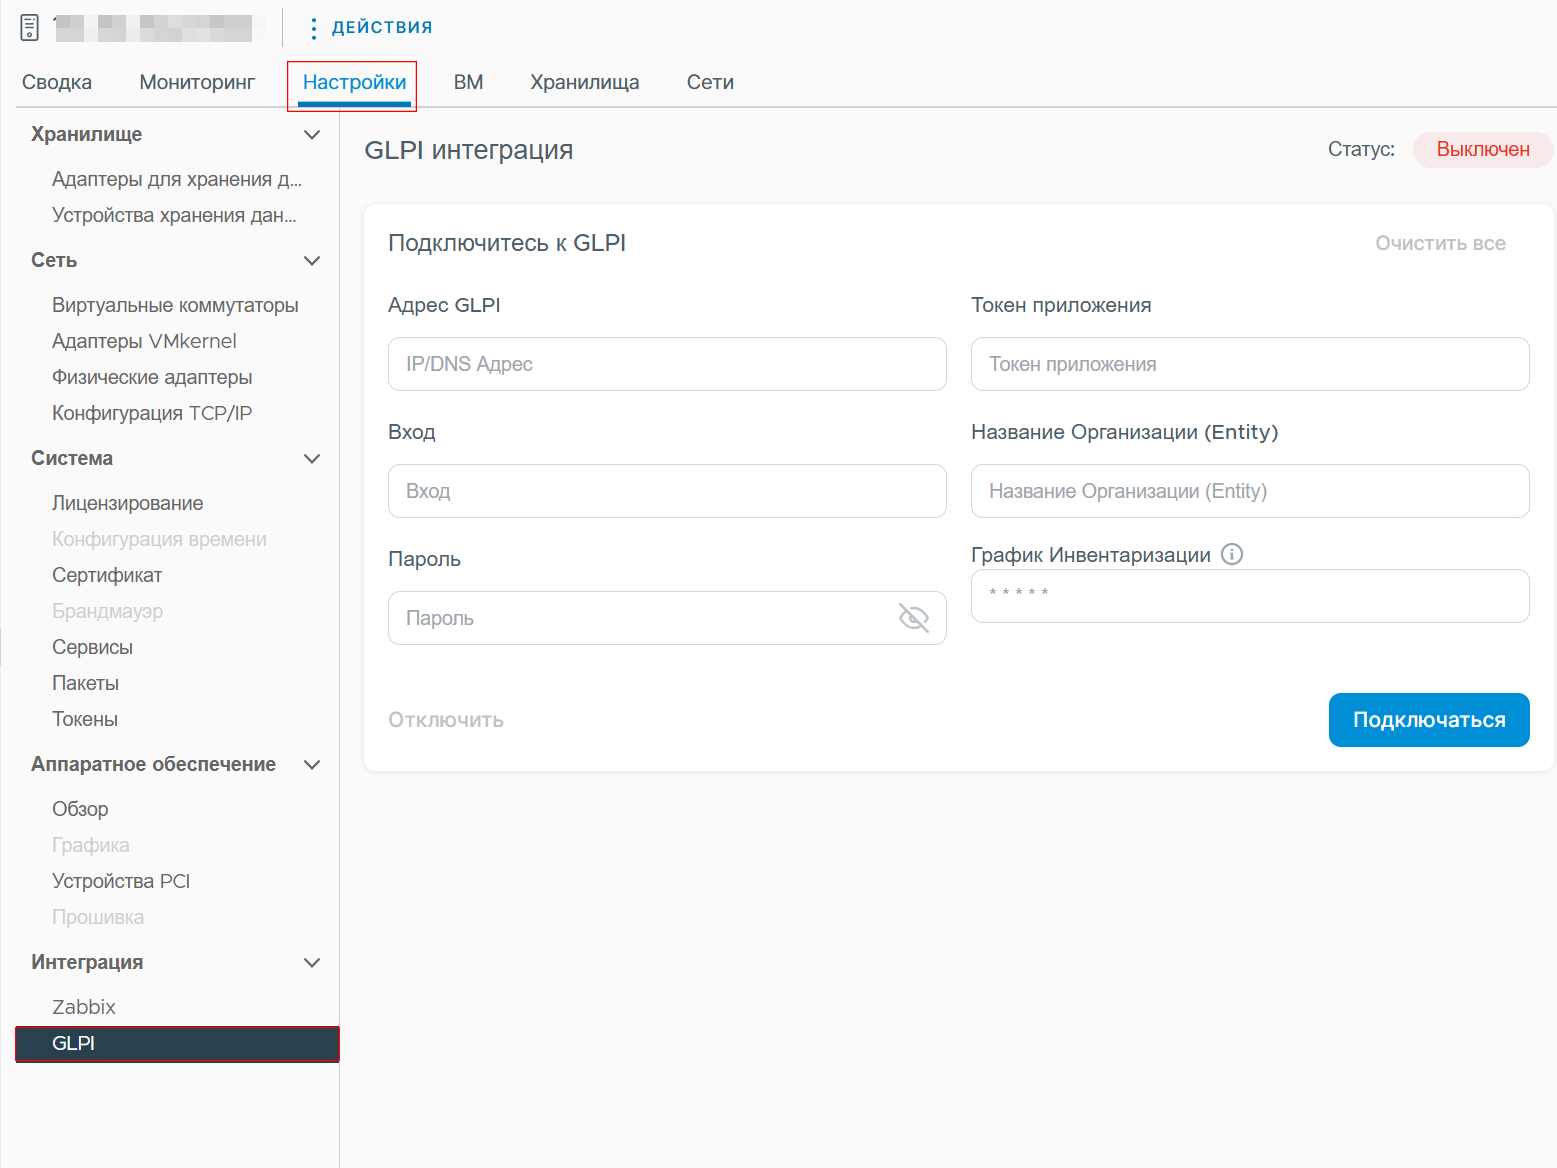Open hardware Обзор in sidebar
The width and height of the screenshot is (1557, 1168).
[80, 809]
